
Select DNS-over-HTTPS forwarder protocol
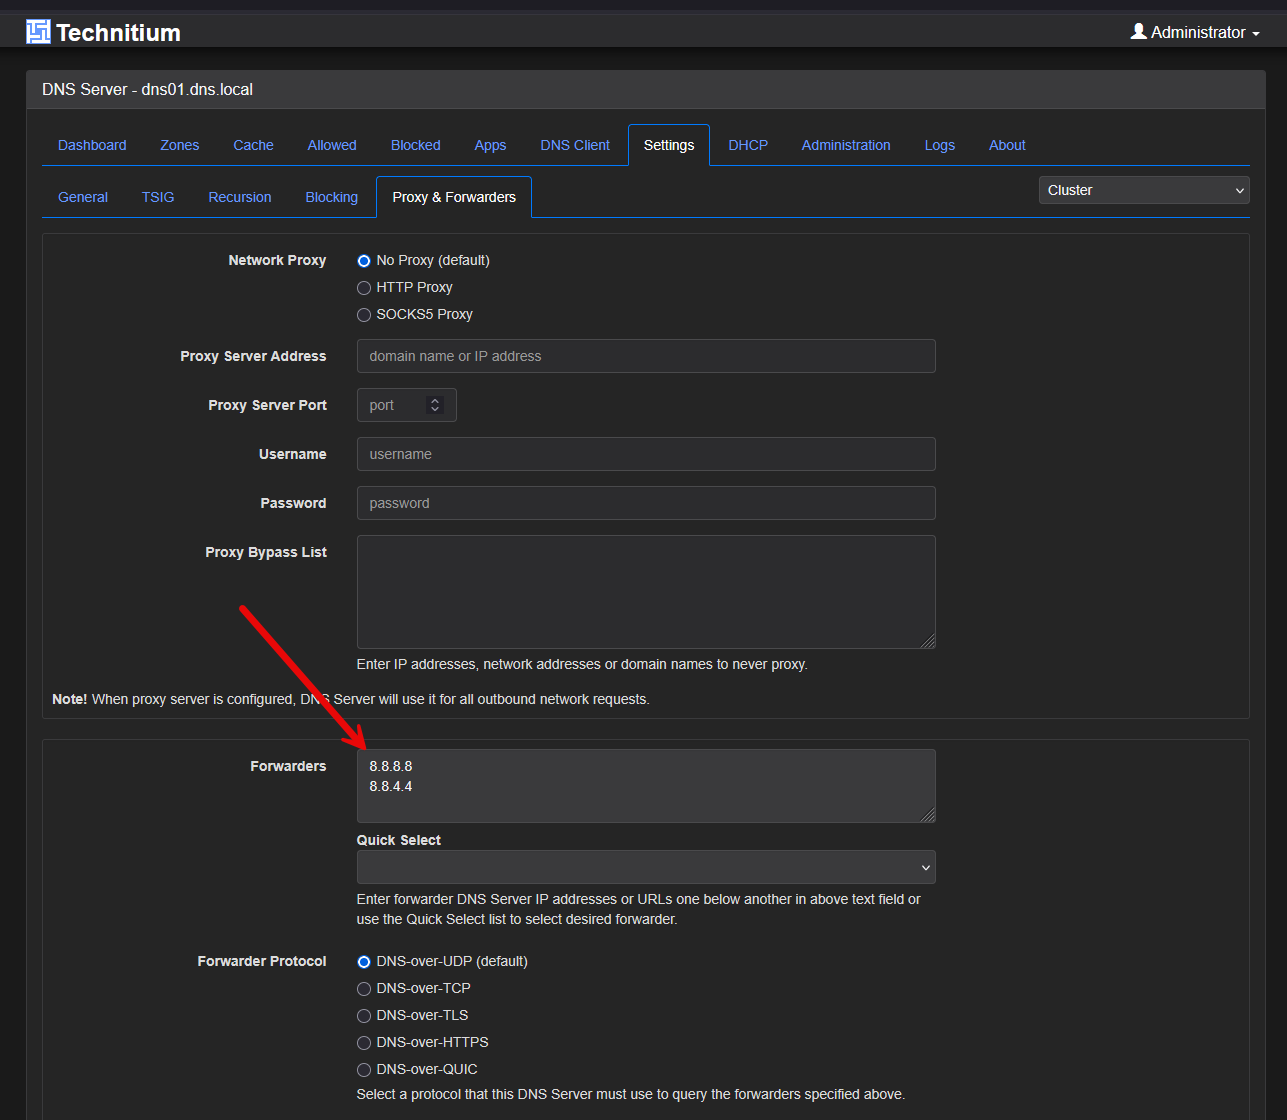tap(364, 1043)
